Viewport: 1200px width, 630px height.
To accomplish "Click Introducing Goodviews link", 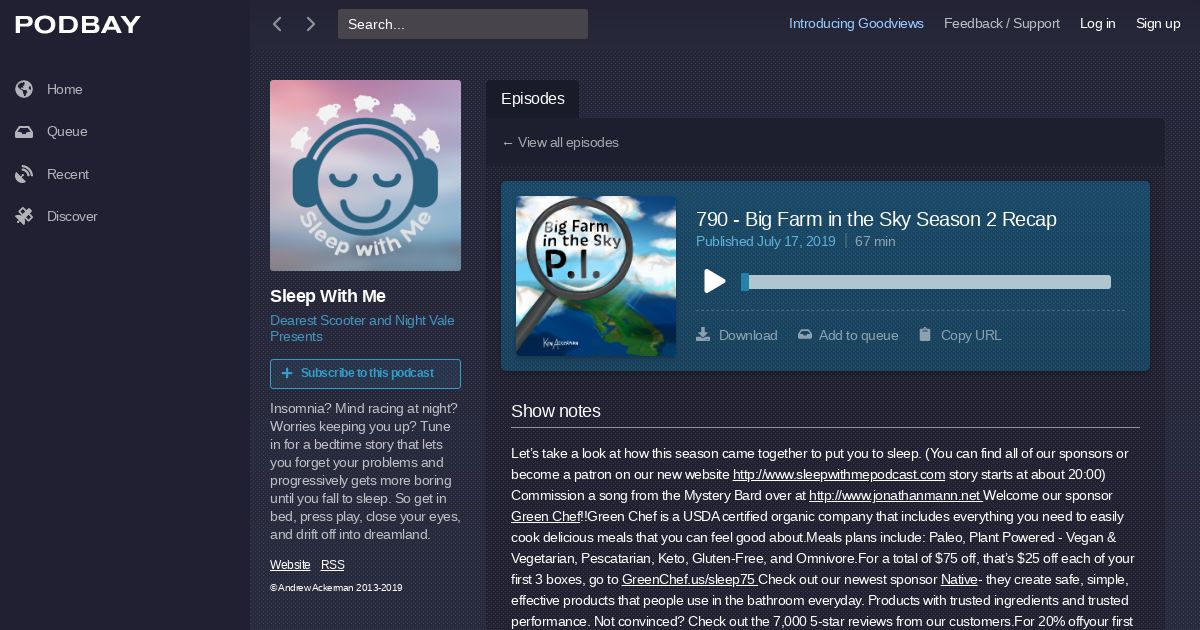I will point(856,24).
